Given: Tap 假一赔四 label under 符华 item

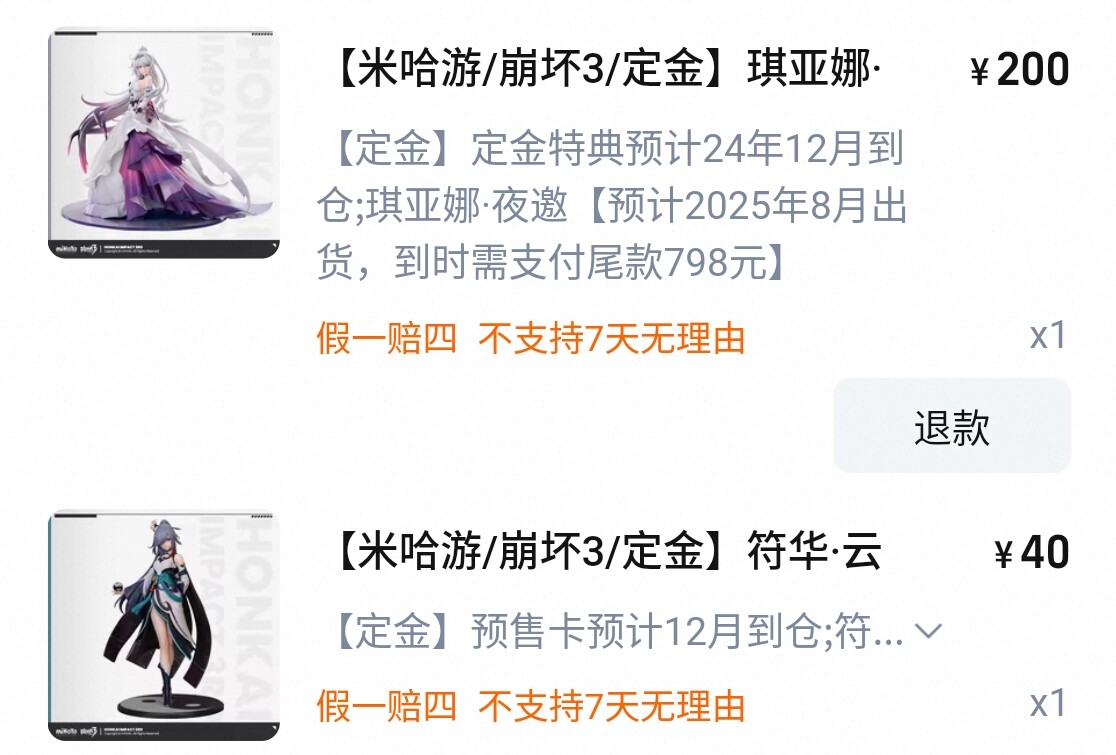Looking at the screenshot, I should click(x=386, y=707).
